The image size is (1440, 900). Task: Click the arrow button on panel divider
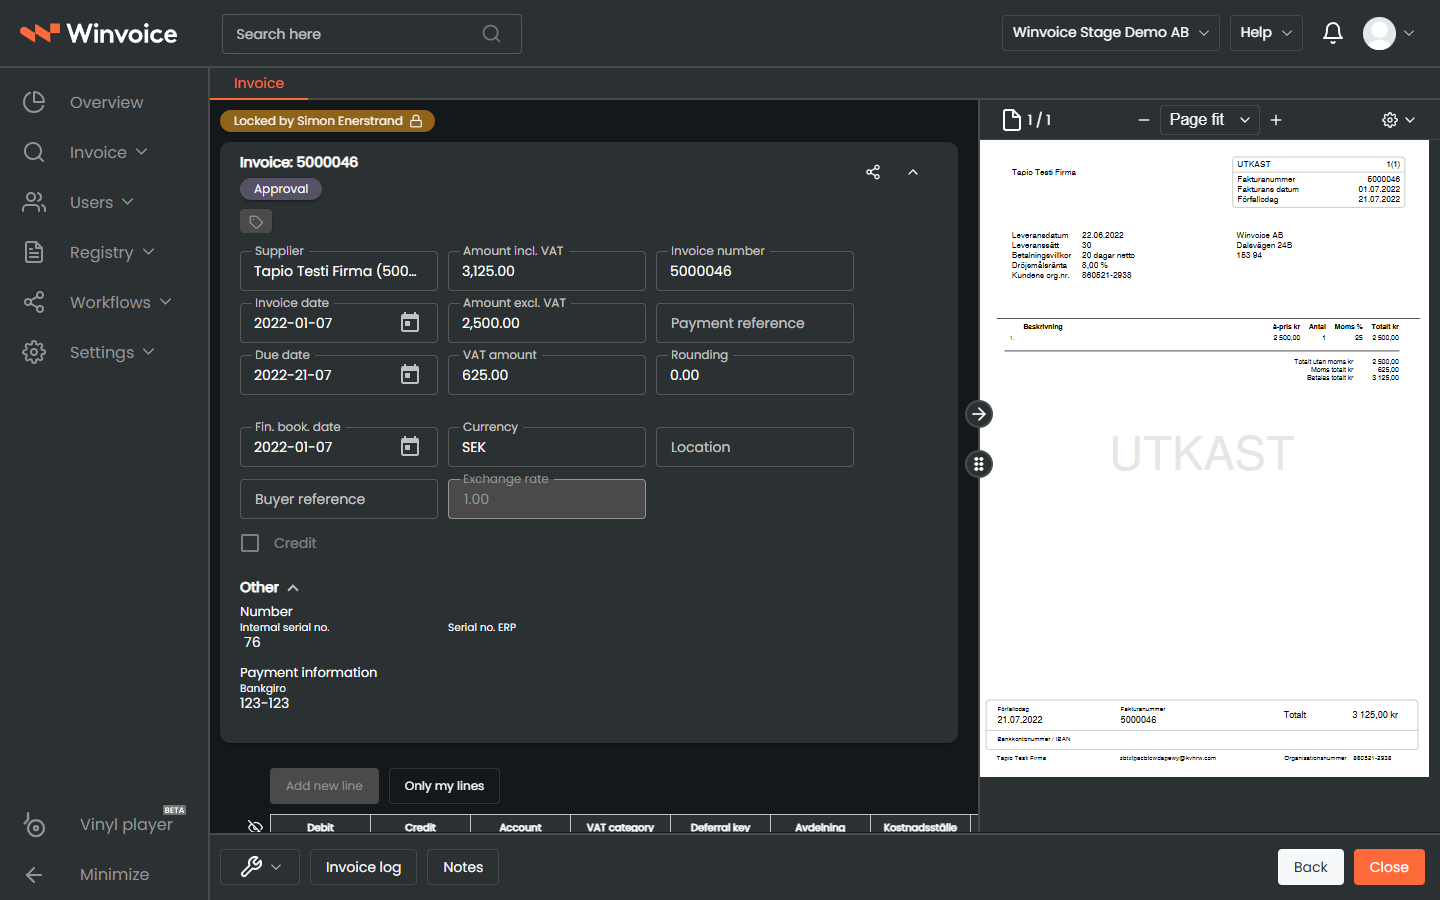click(979, 413)
